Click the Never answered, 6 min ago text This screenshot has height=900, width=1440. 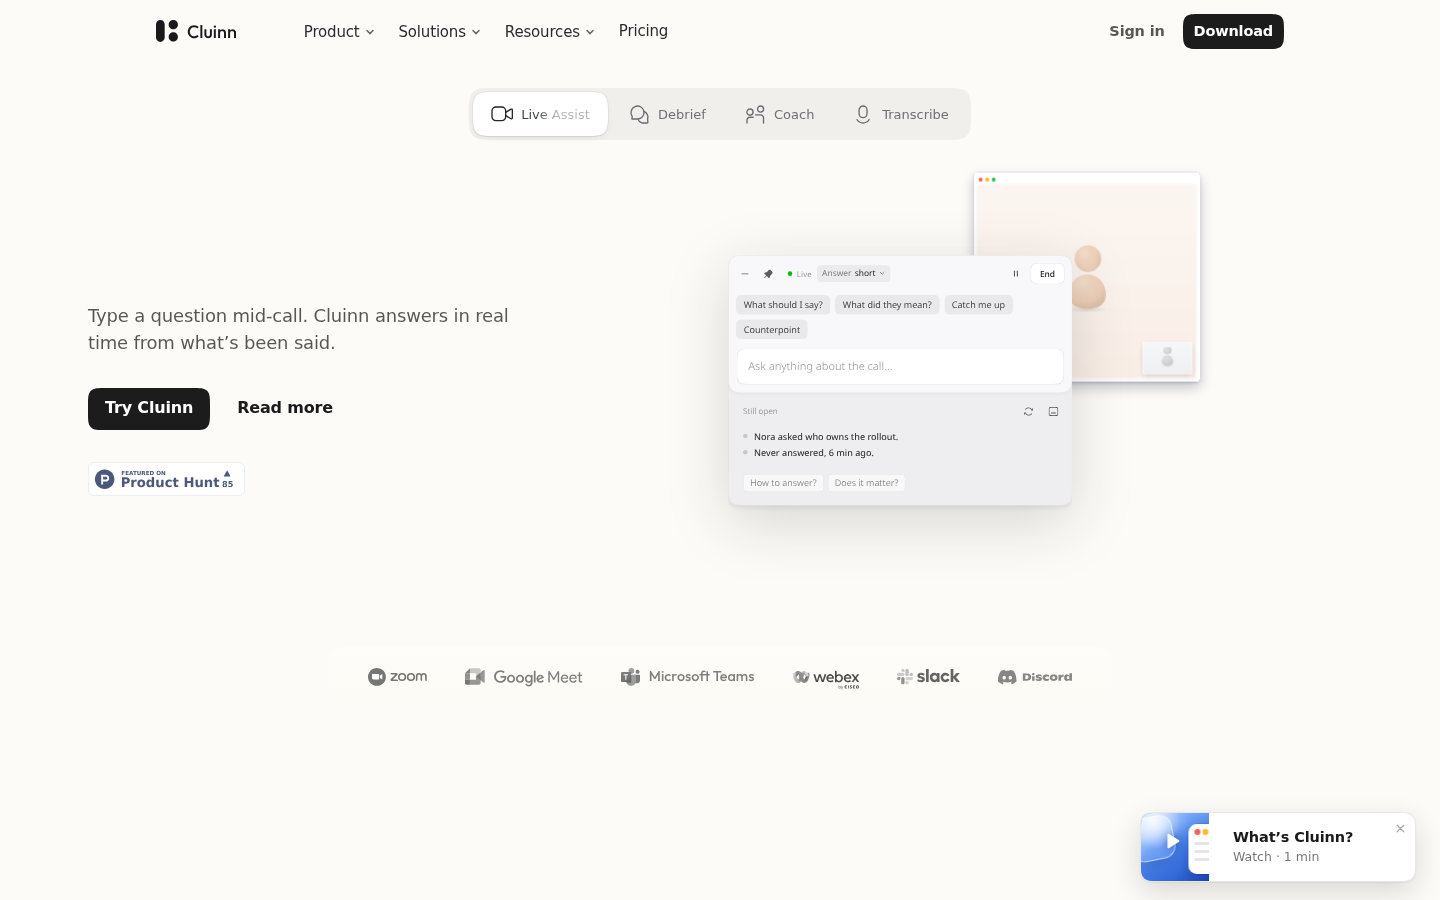coord(814,453)
